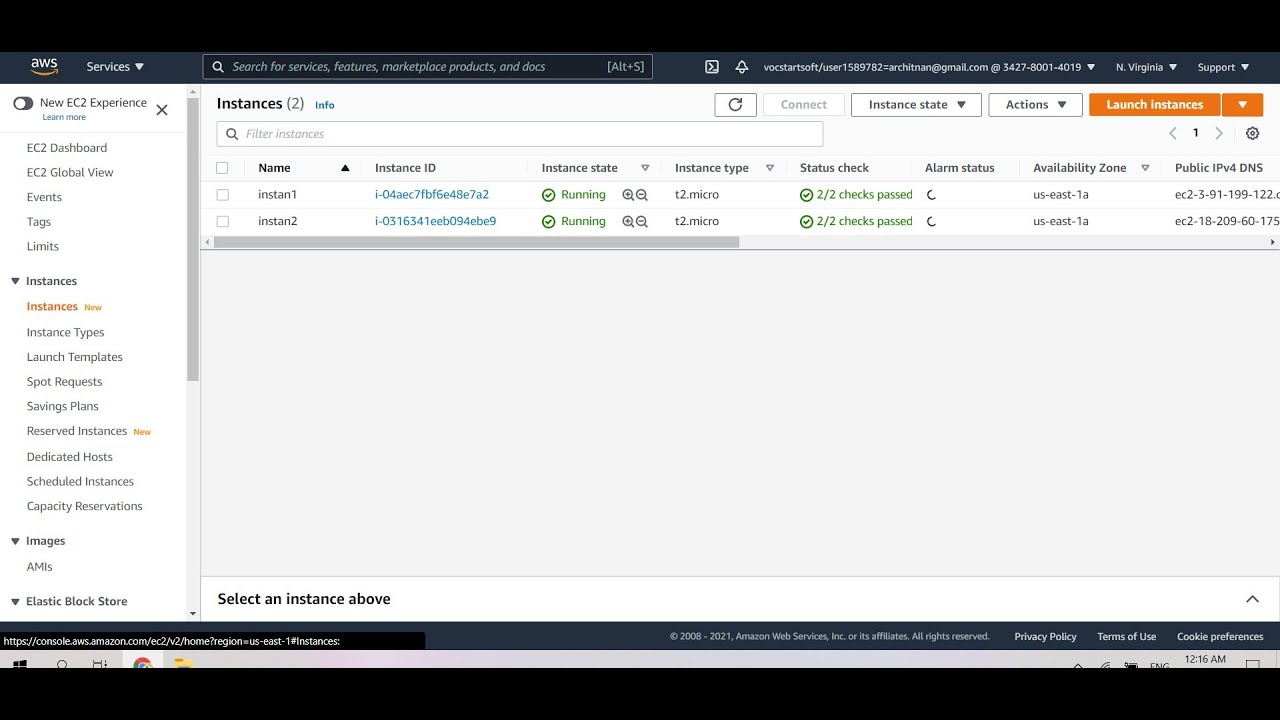Open the notifications bell icon
1280x720 pixels.
pos(741,67)
